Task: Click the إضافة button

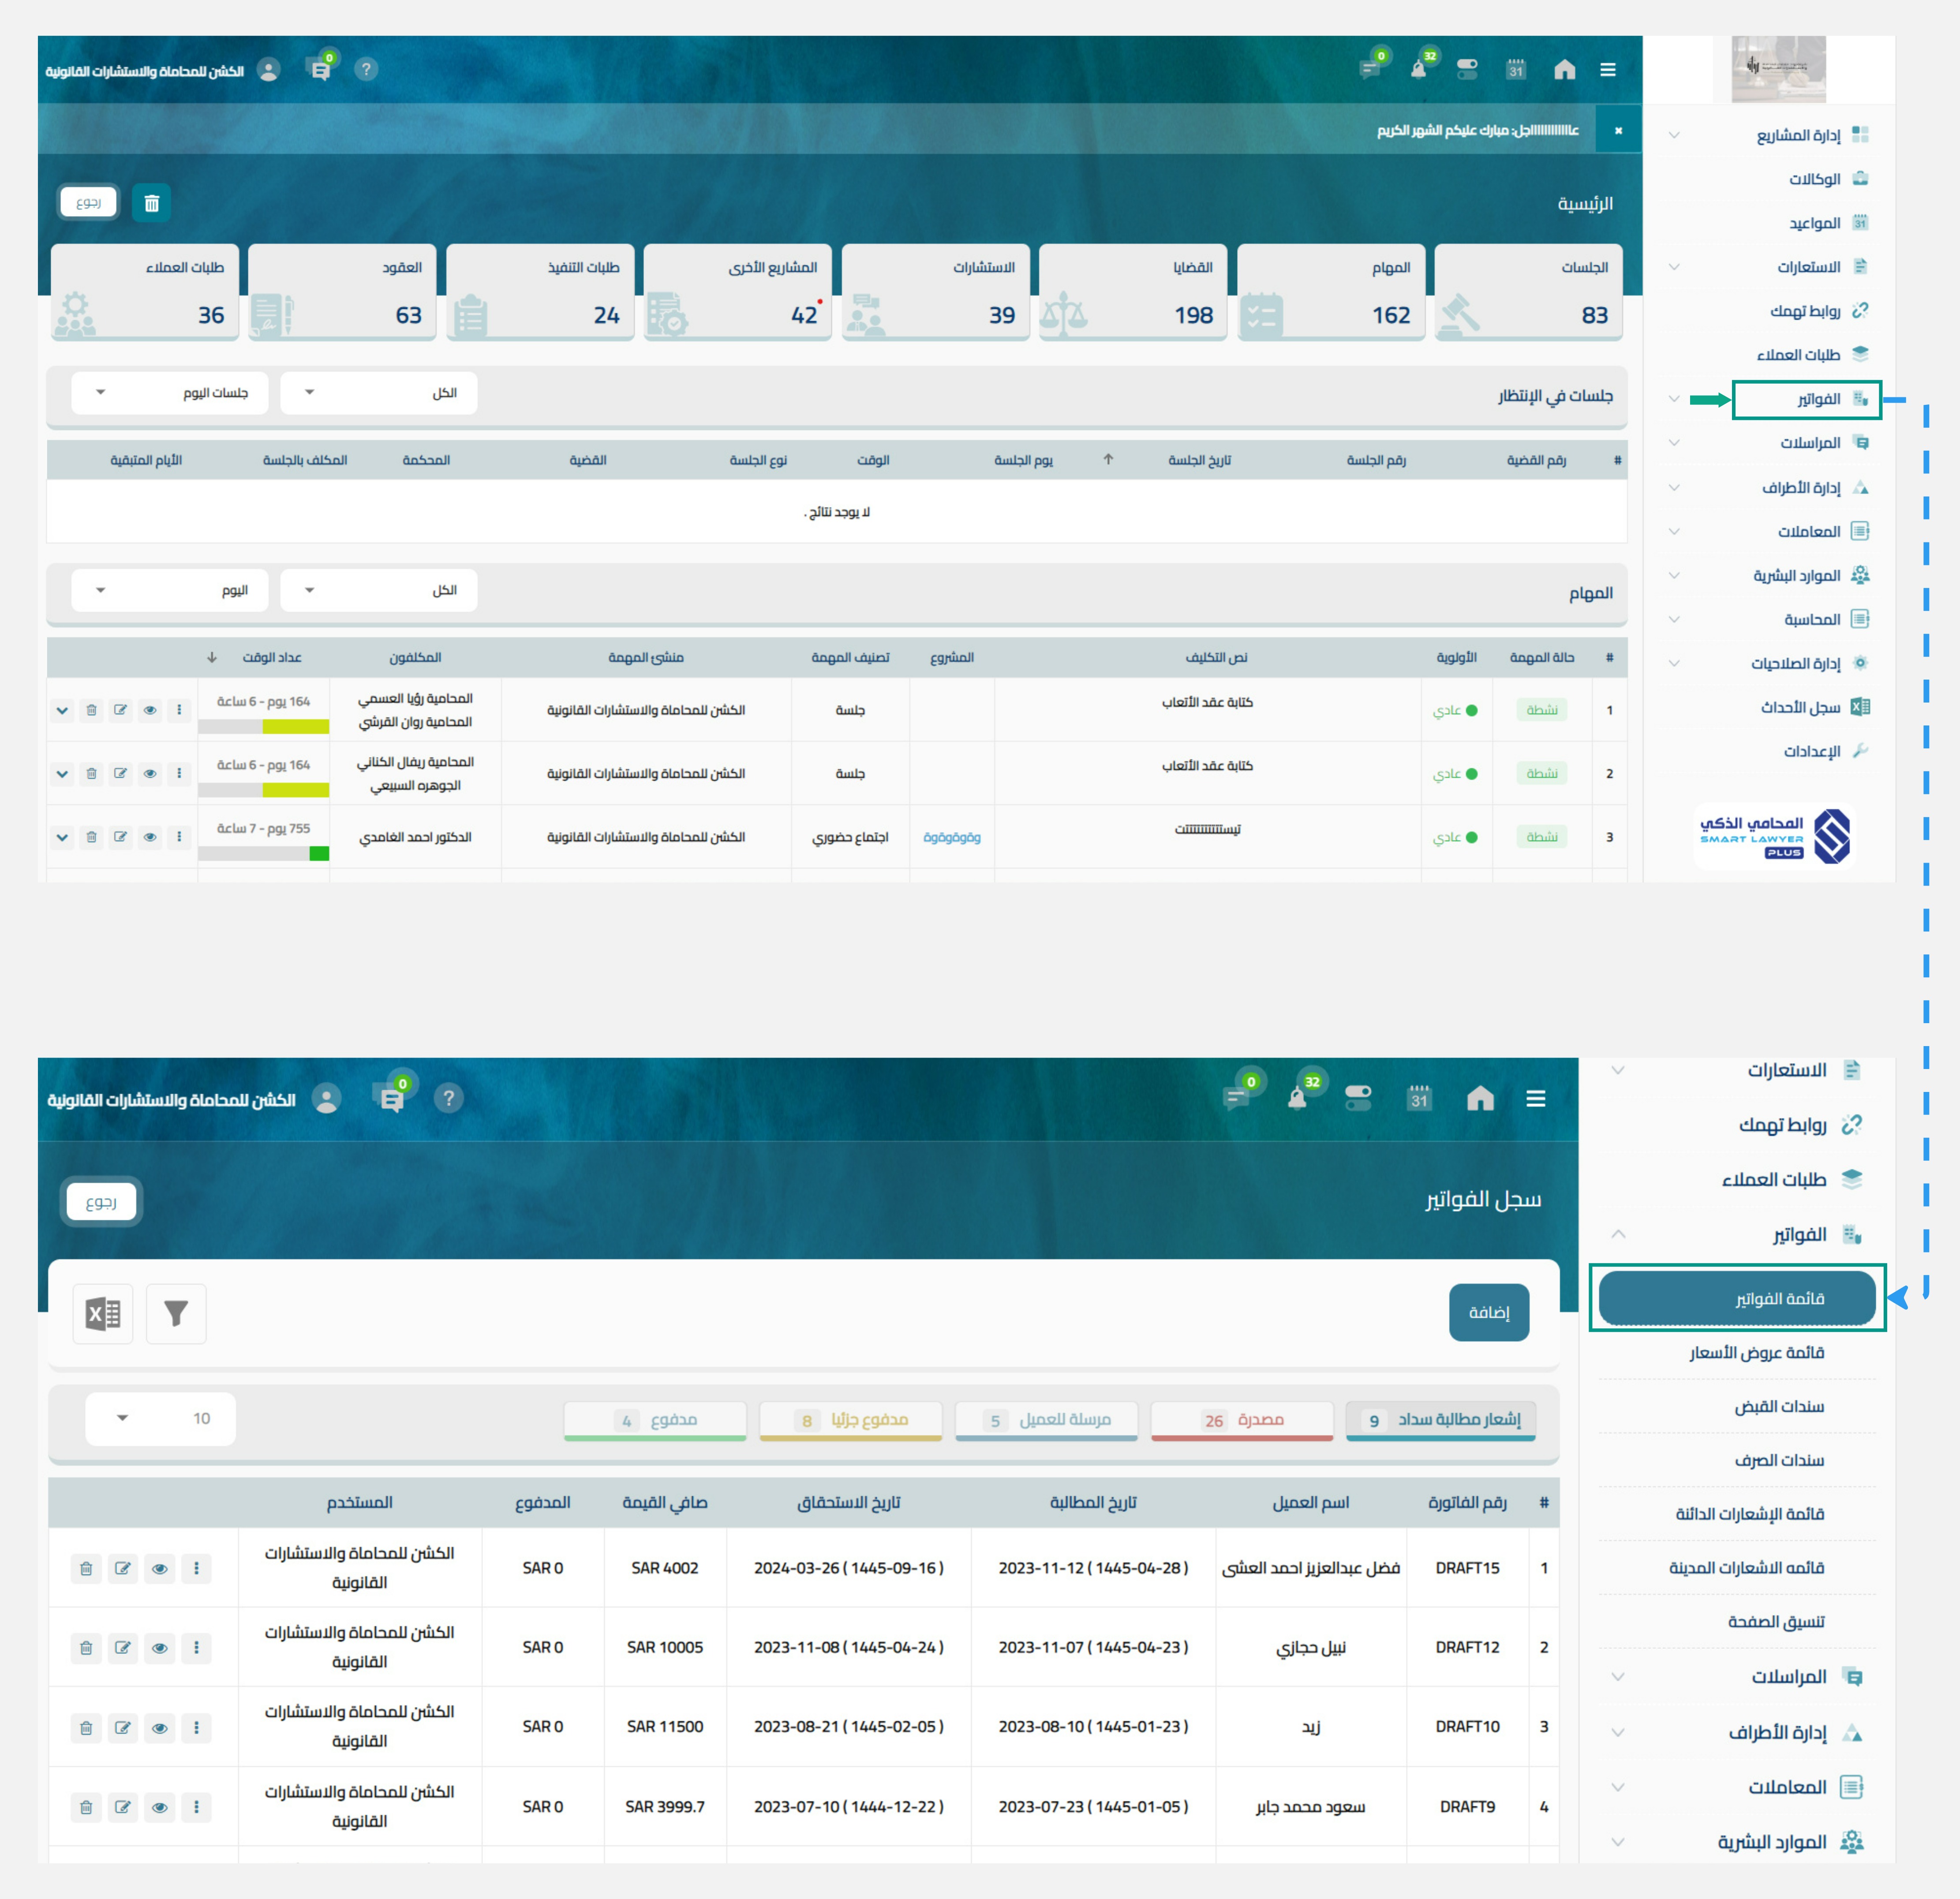Action: tap(1488, 1312)
